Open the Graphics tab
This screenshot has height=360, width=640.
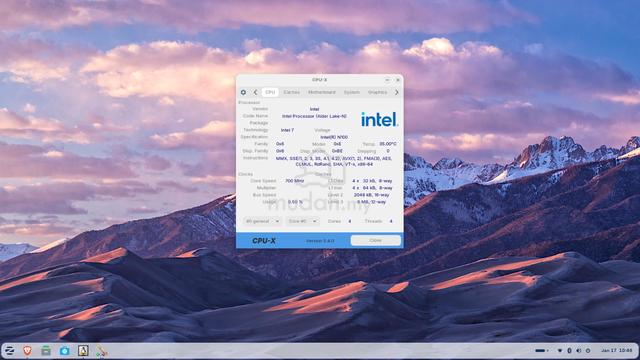(x=378, y=92)
